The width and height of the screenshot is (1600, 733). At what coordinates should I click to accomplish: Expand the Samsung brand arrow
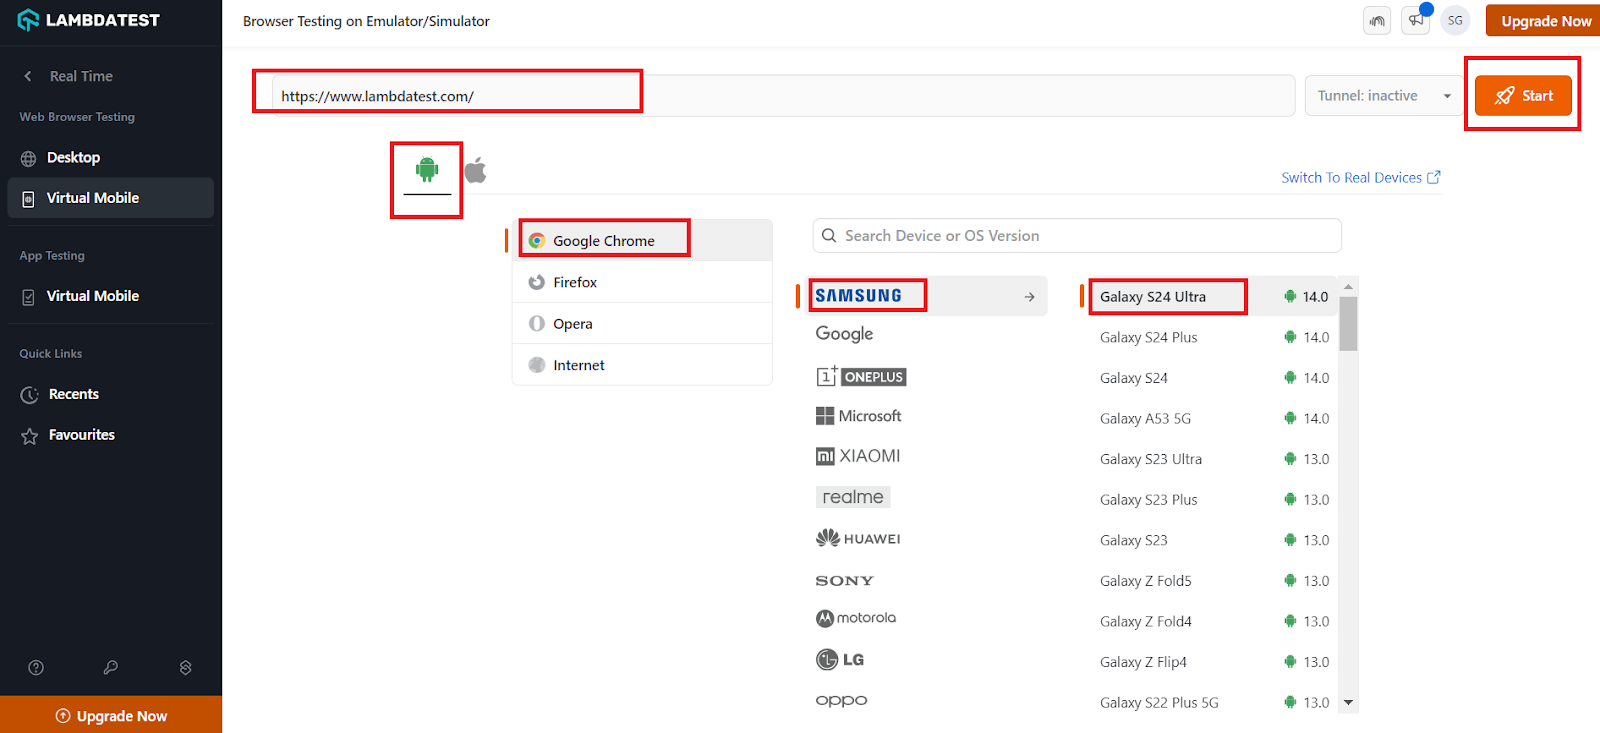tap(1030, 297)
